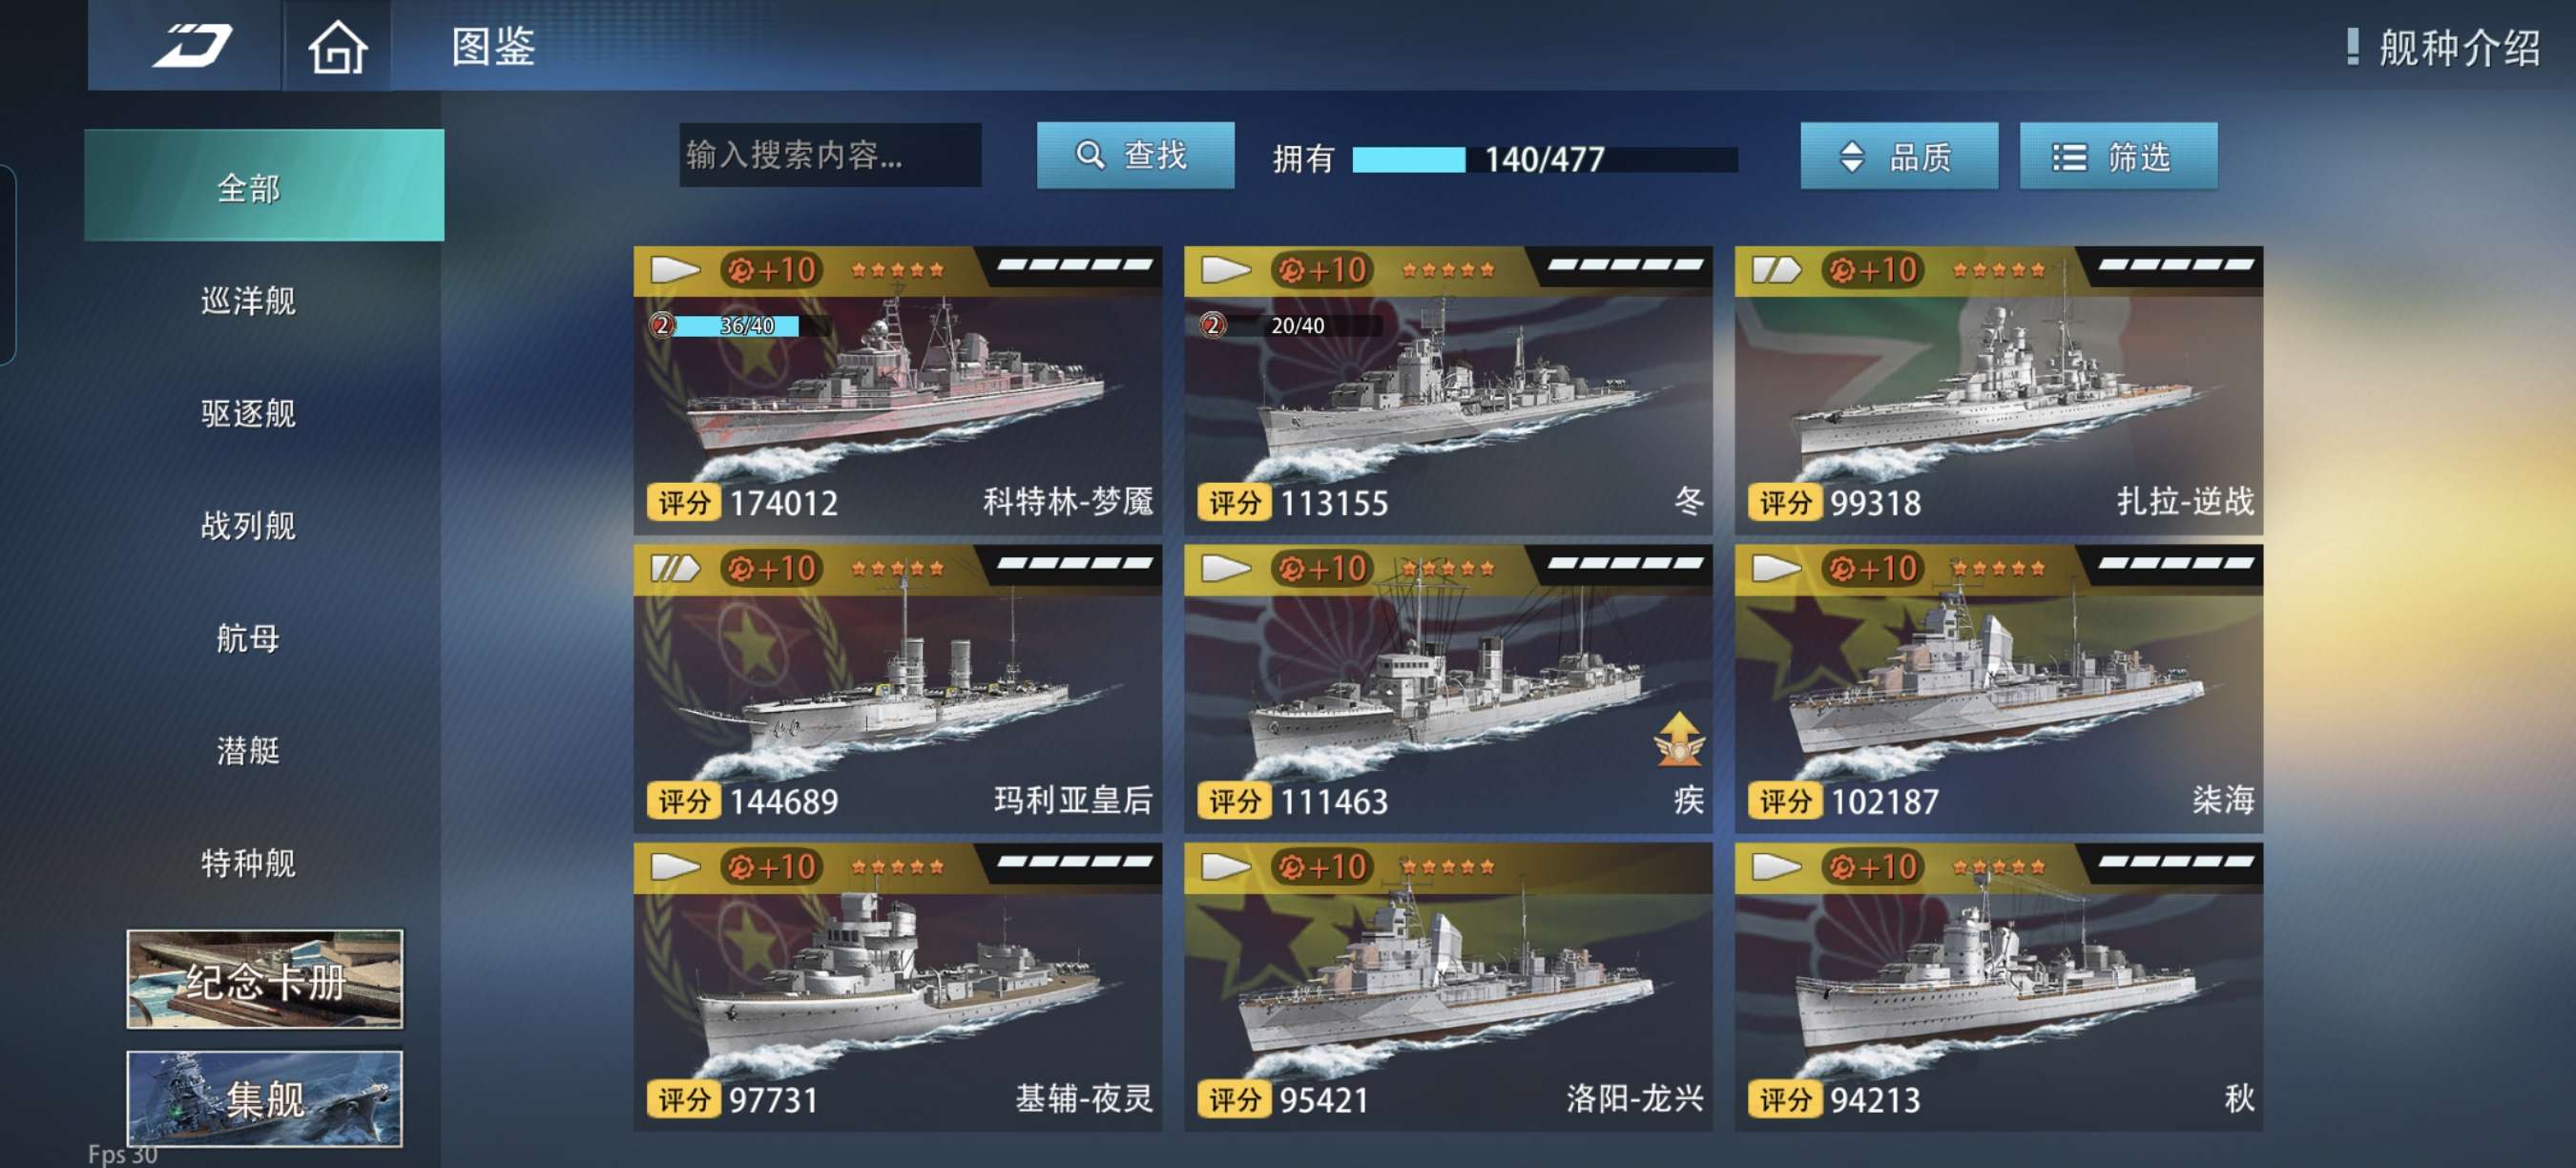2576x1168 pixels.
Task: Click the magnifier search icon
Action: click(1090, 155)
